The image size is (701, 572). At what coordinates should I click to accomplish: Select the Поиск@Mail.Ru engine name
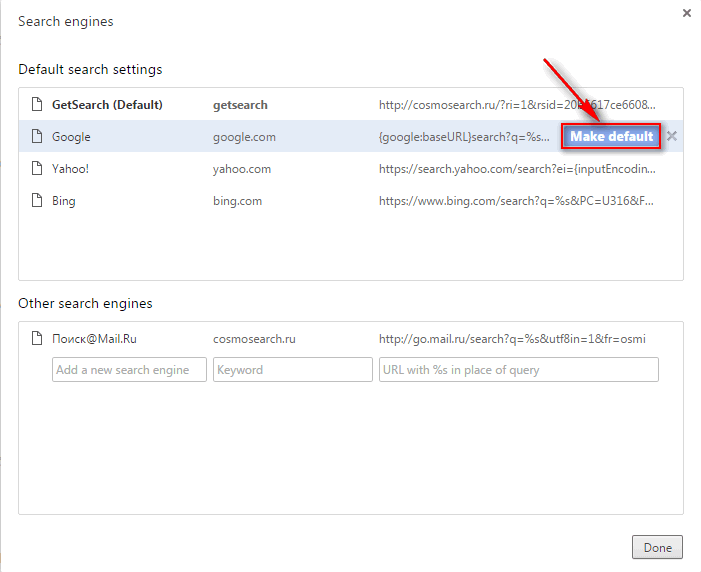(94, 339)
